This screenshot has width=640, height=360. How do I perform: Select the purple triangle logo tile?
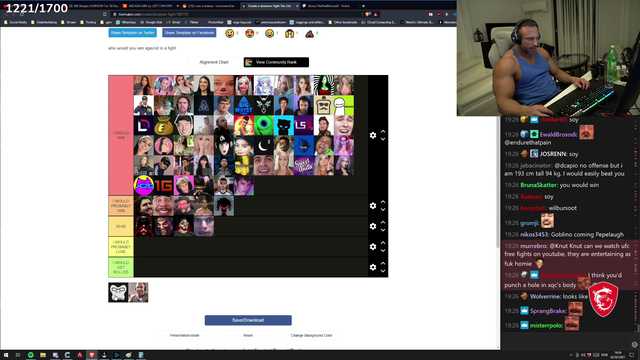[204, 105]
